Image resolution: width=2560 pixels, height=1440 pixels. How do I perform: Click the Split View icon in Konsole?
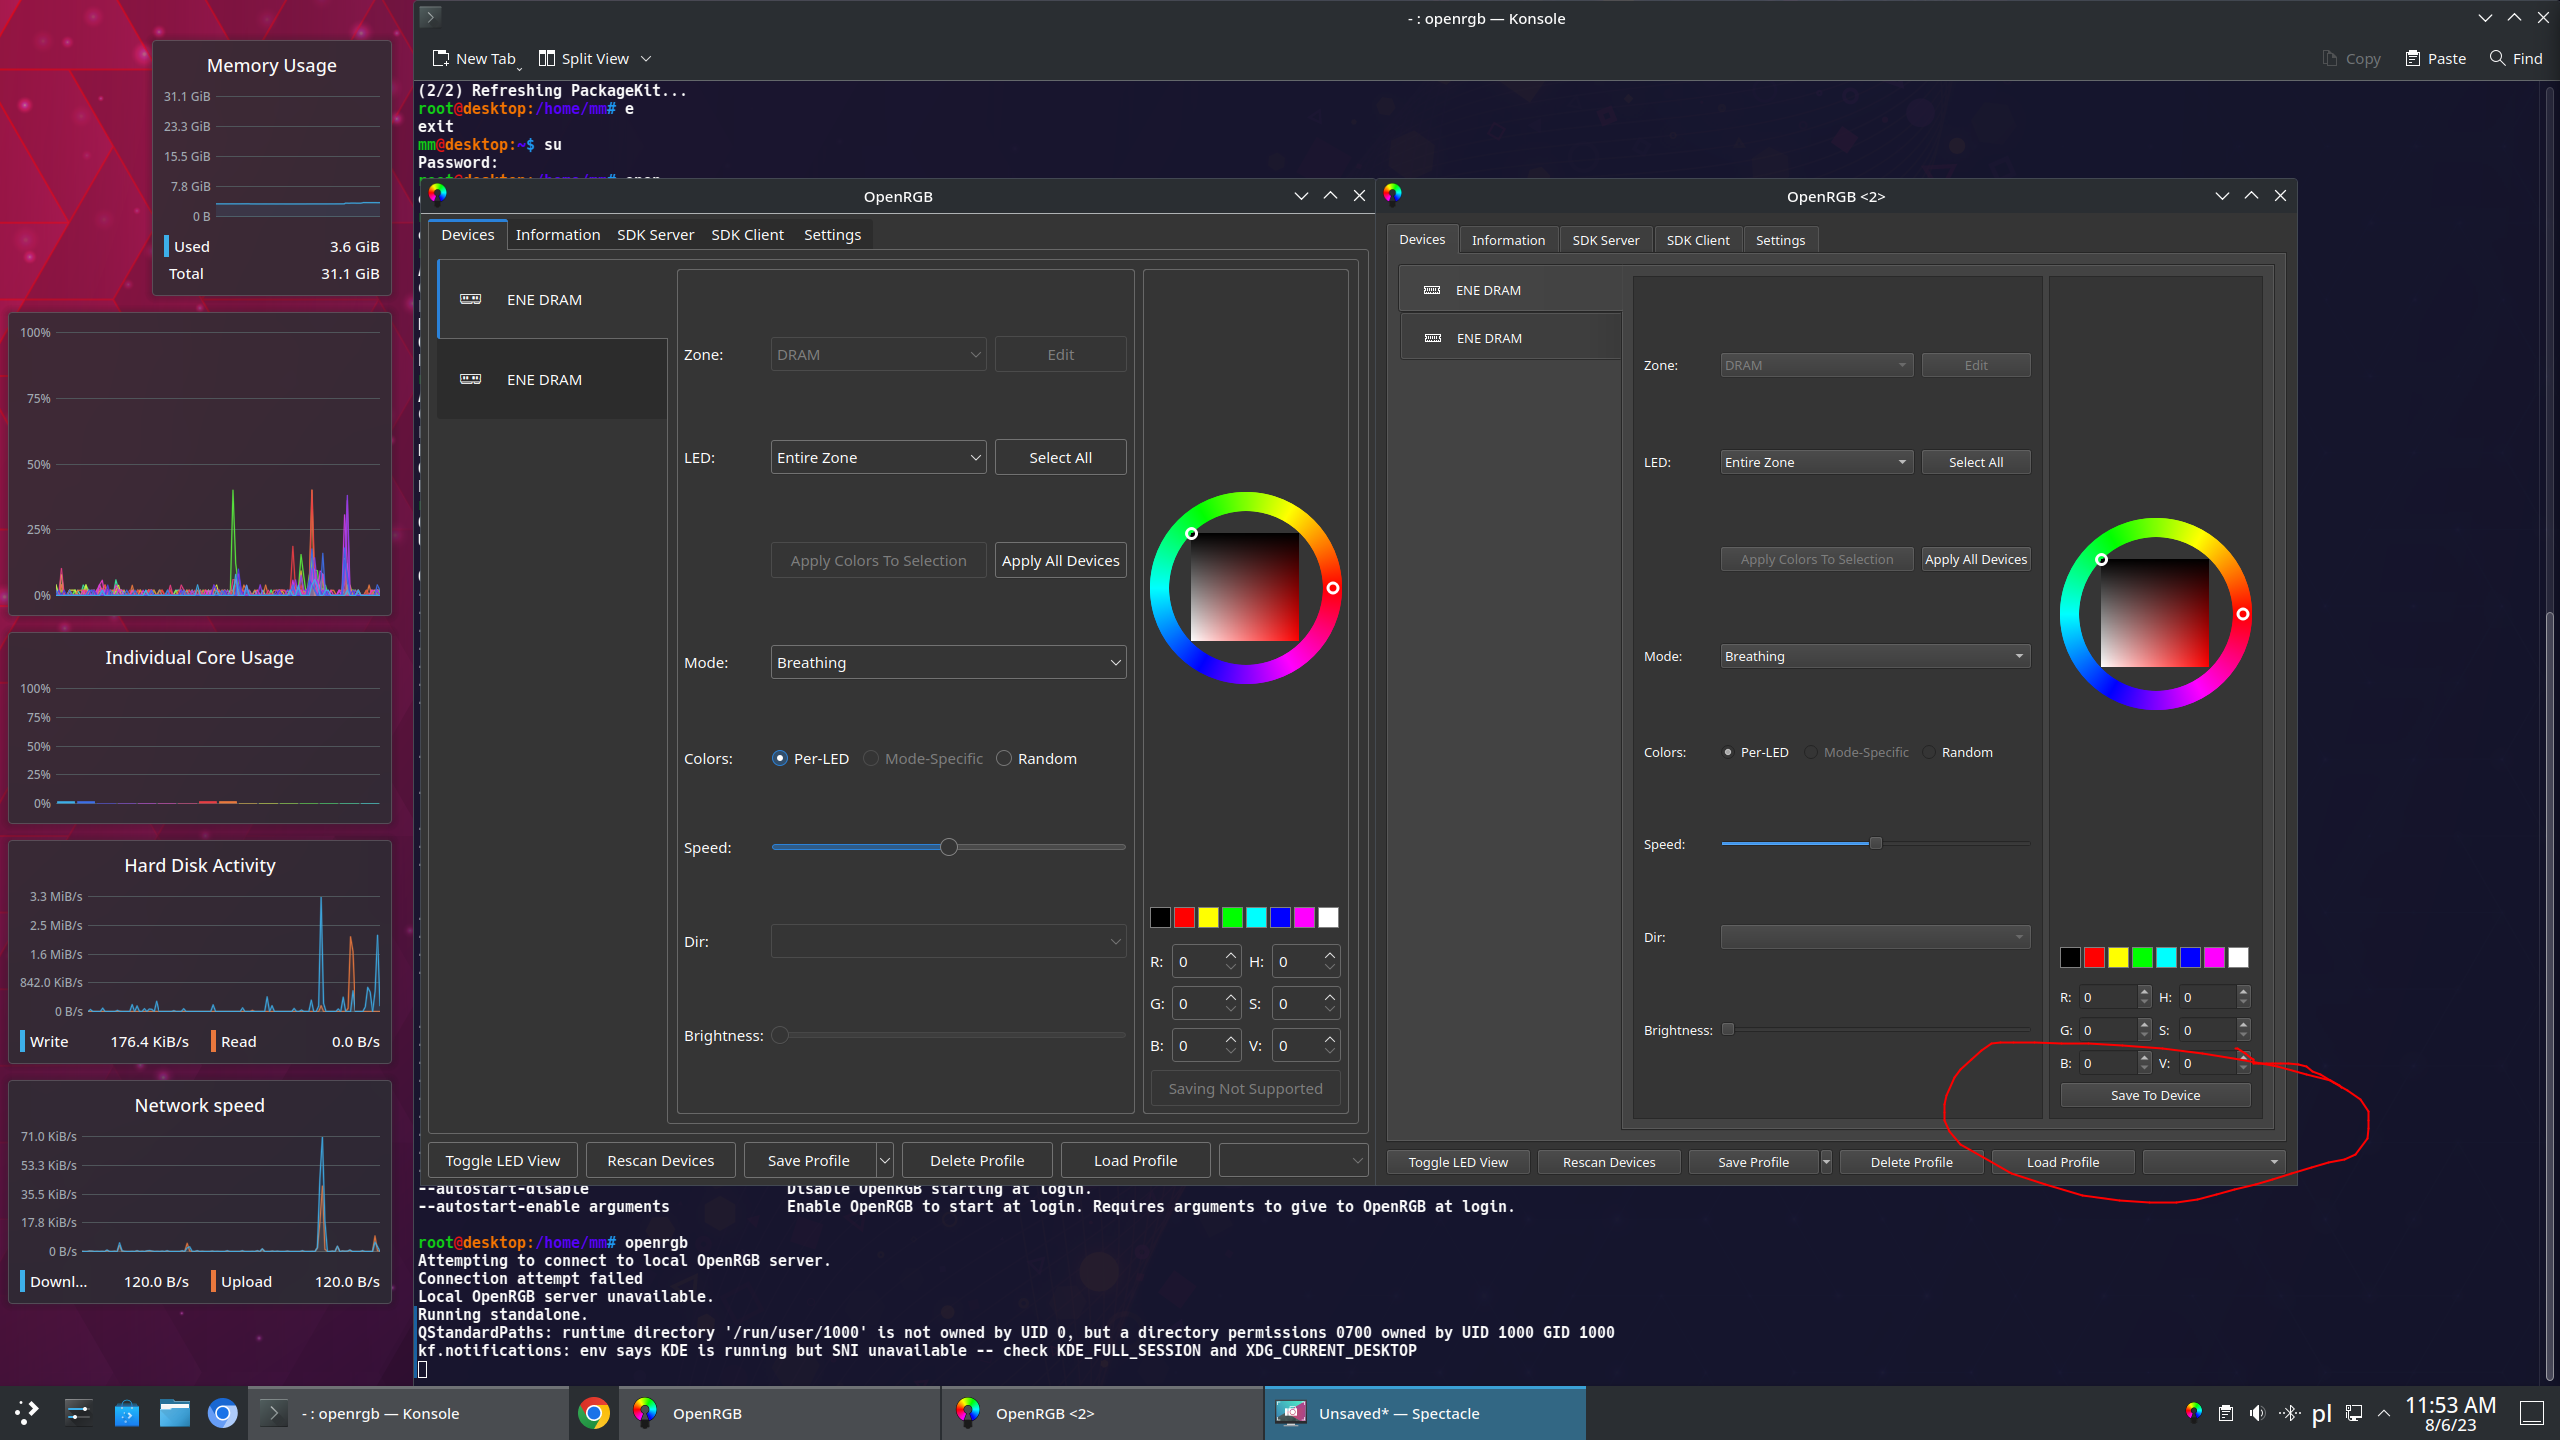pos(546,58)
